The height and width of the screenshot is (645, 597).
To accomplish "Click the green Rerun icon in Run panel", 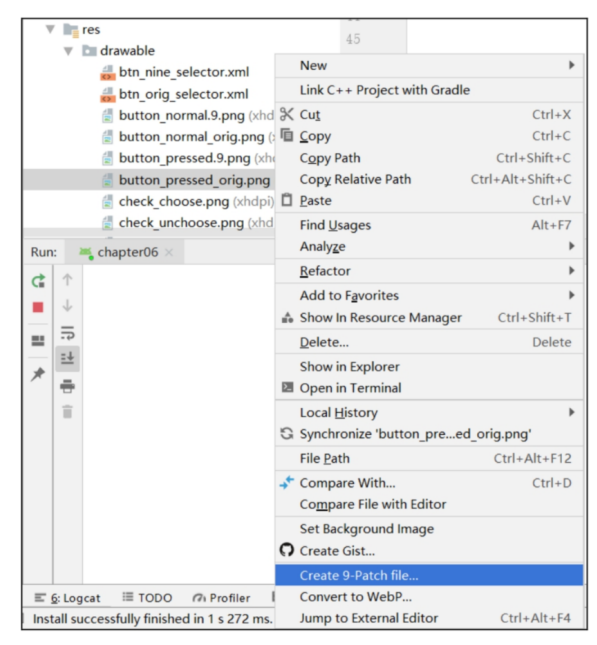I will [x=38, y=281].
